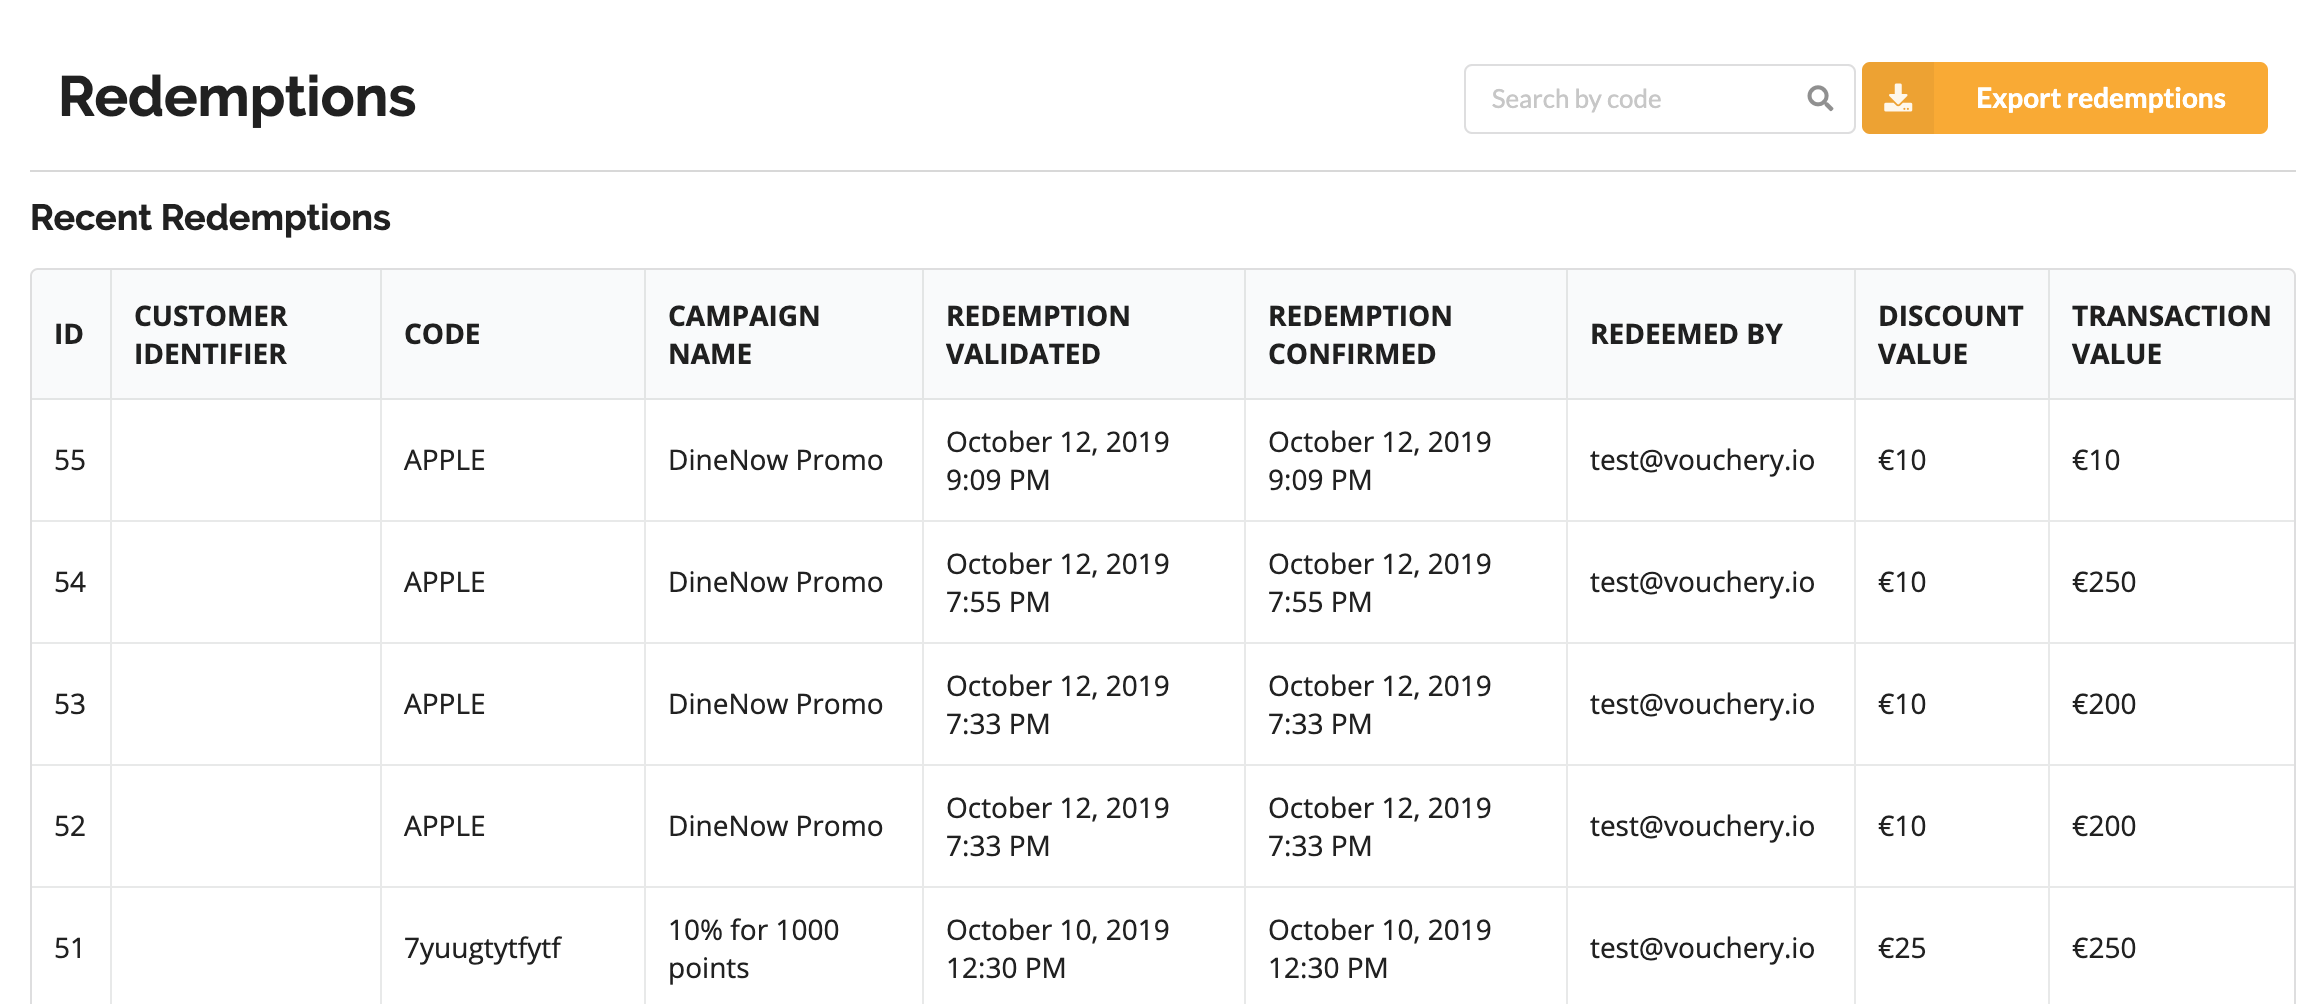Viewport: 2316px width, 1004px height.
Task: Click the Discount Value column header
Action: pyautogui.click(x=1950, y=334)
